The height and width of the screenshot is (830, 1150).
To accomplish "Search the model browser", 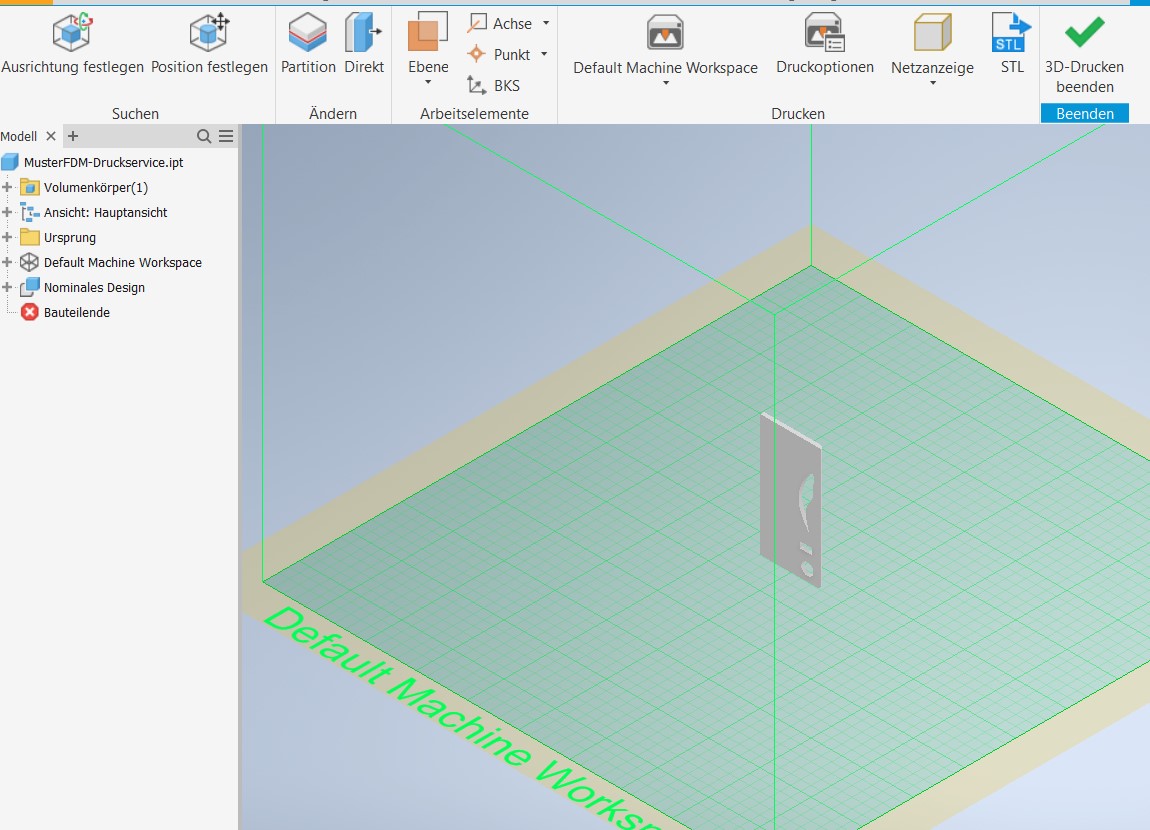I will point(204,136).
